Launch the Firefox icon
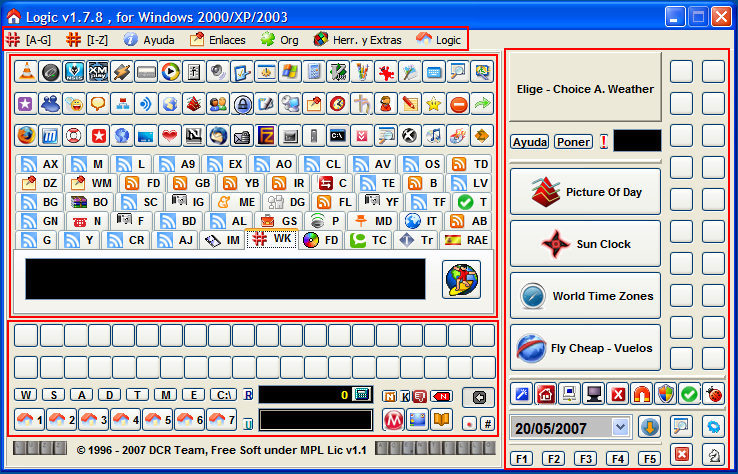This screenshot has height=474, width=738. click(x=26, y=136)
